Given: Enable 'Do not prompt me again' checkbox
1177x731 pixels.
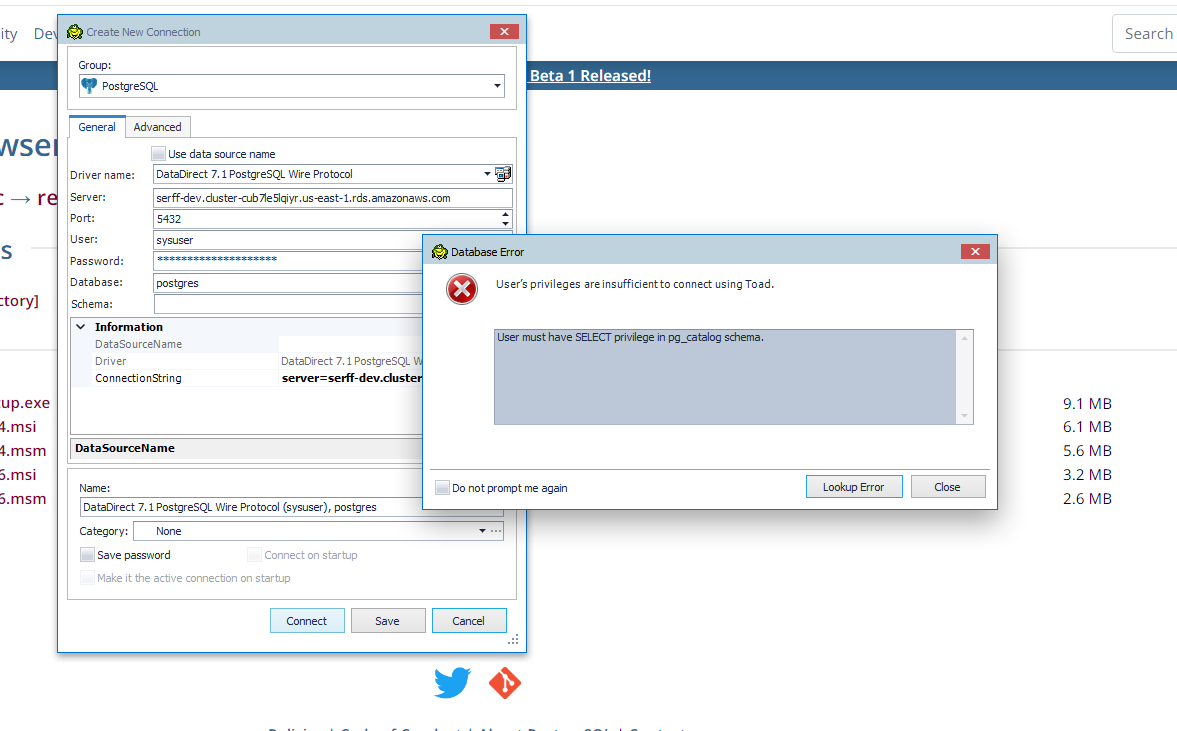Looking at the screenshot, I should click(x=443, y=488).
